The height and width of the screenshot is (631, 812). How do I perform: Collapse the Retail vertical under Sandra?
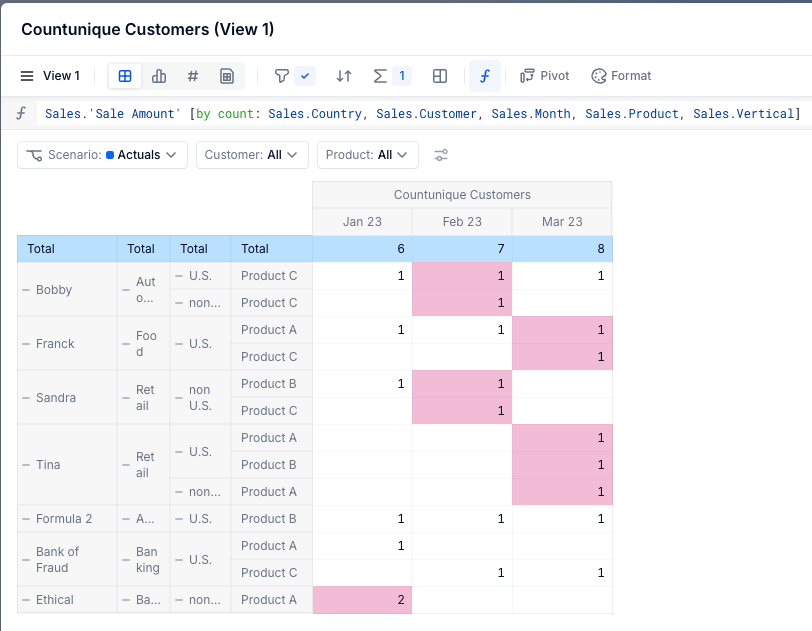126,398
